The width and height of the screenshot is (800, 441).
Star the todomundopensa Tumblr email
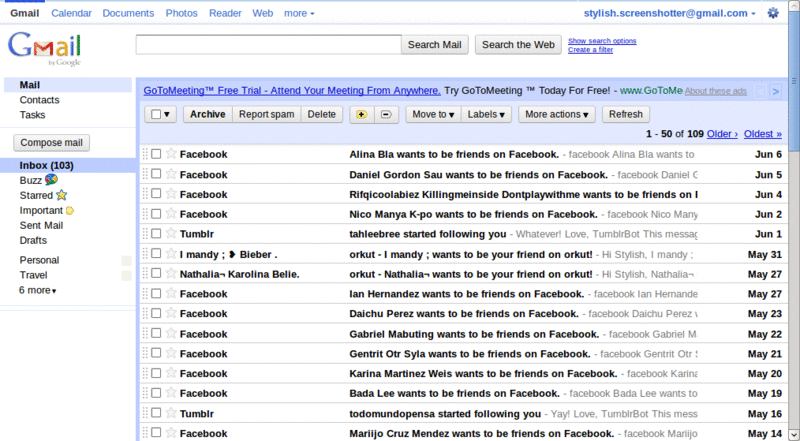(171, 412)
